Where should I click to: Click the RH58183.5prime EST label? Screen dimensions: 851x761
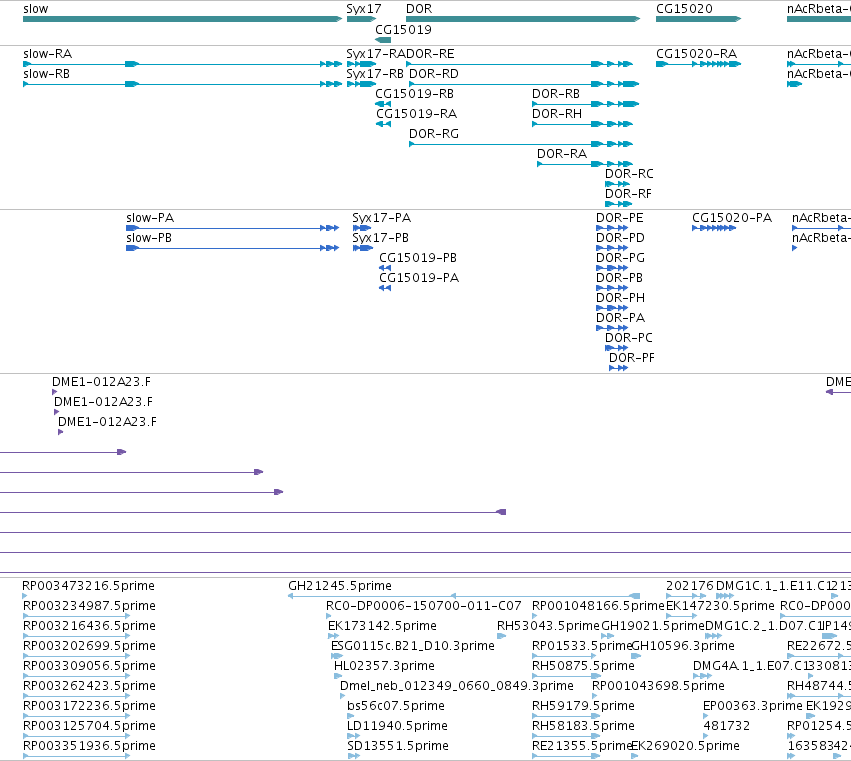(x=583, y=726)
